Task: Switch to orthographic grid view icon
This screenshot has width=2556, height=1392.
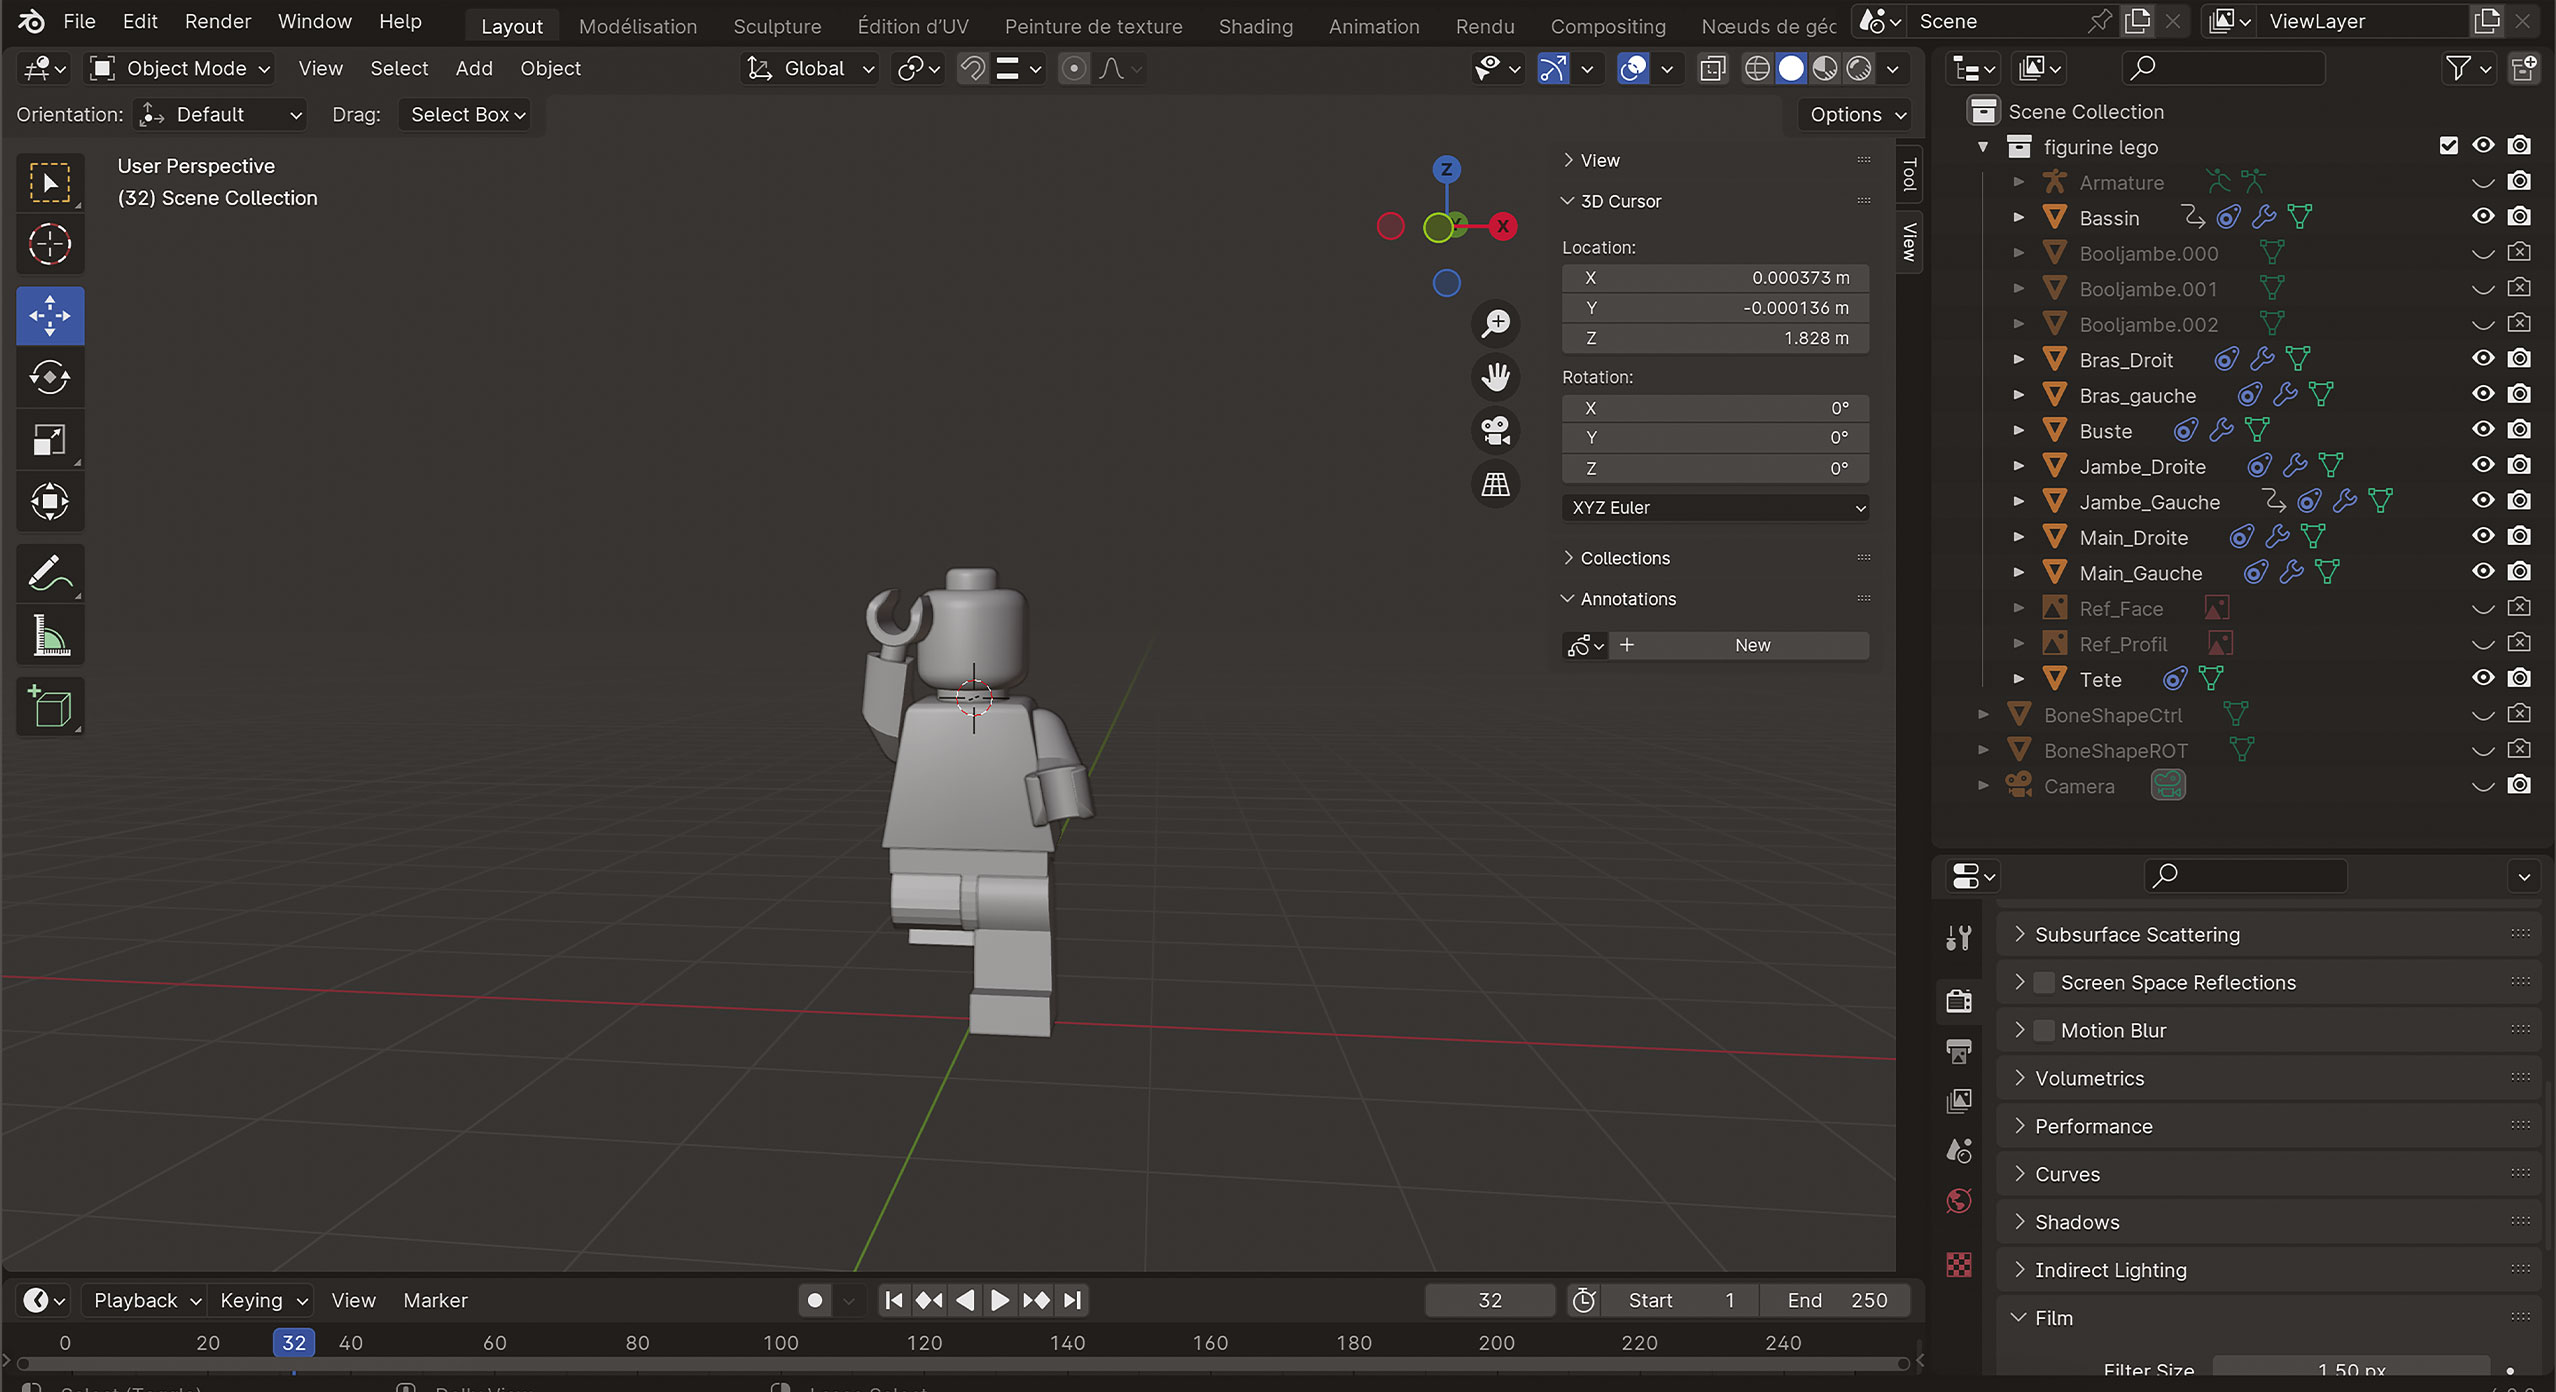Action: pyautogui.click(x=1495, y=485)
